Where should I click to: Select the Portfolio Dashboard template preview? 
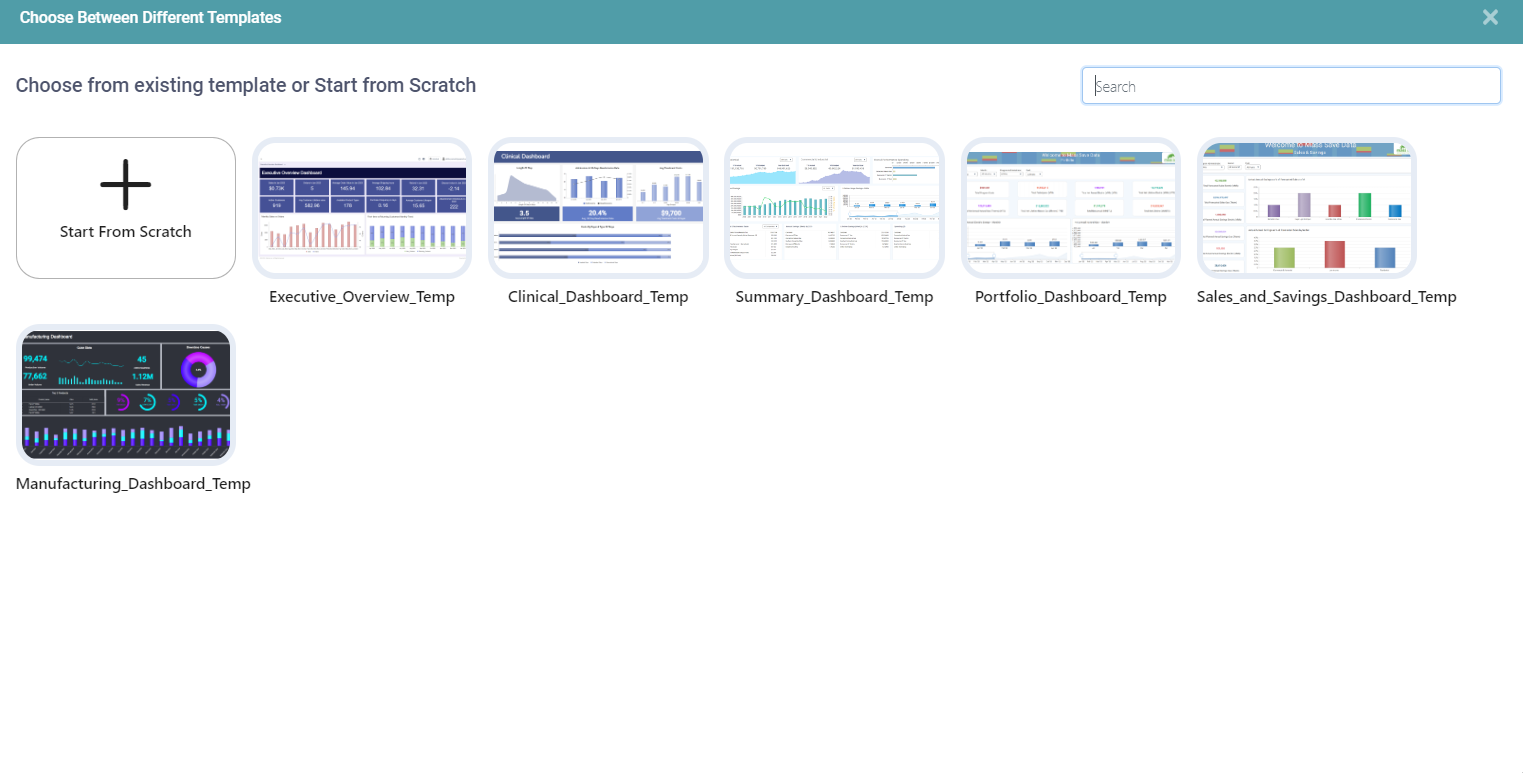pos(1070,208)
